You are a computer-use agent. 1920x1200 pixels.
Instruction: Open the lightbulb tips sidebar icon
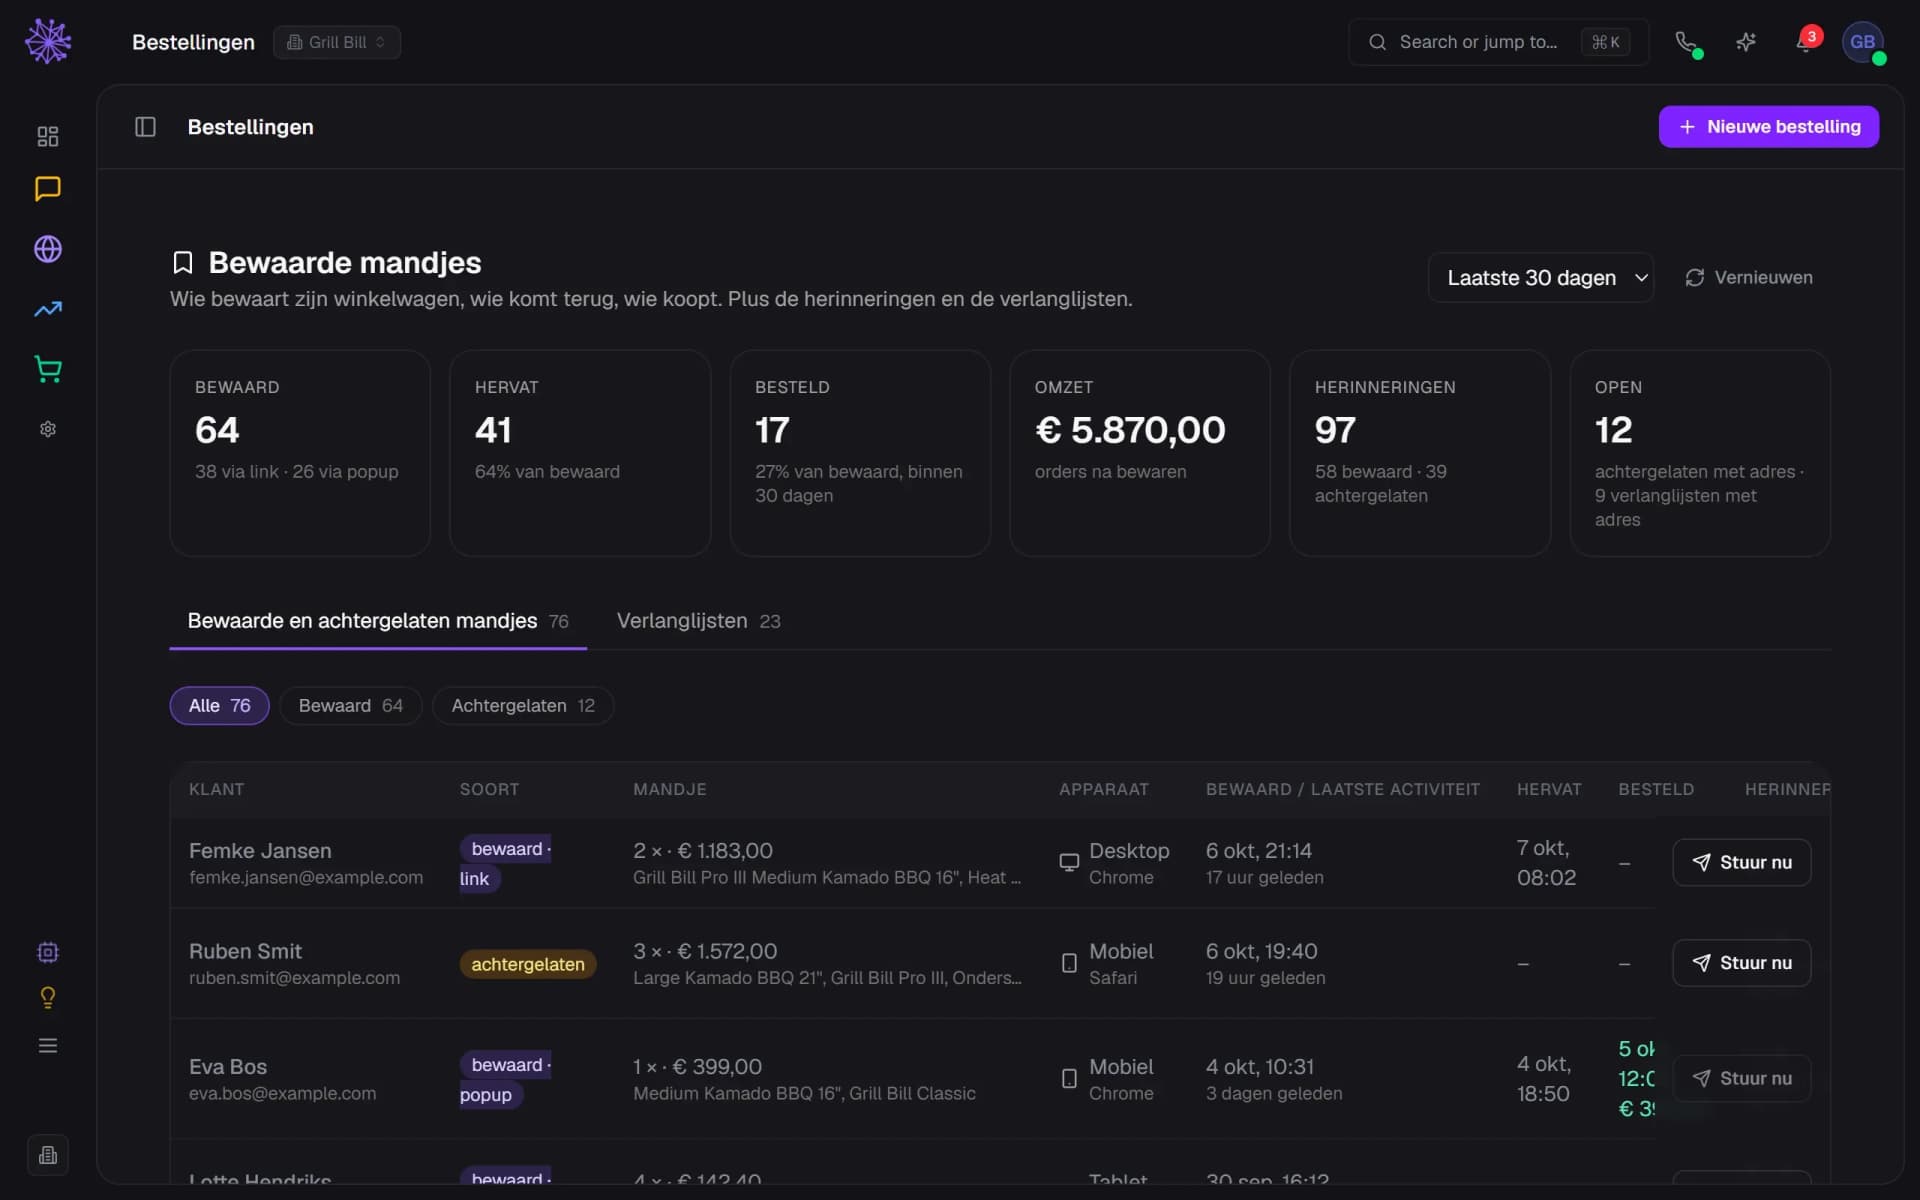pos(48,998)
